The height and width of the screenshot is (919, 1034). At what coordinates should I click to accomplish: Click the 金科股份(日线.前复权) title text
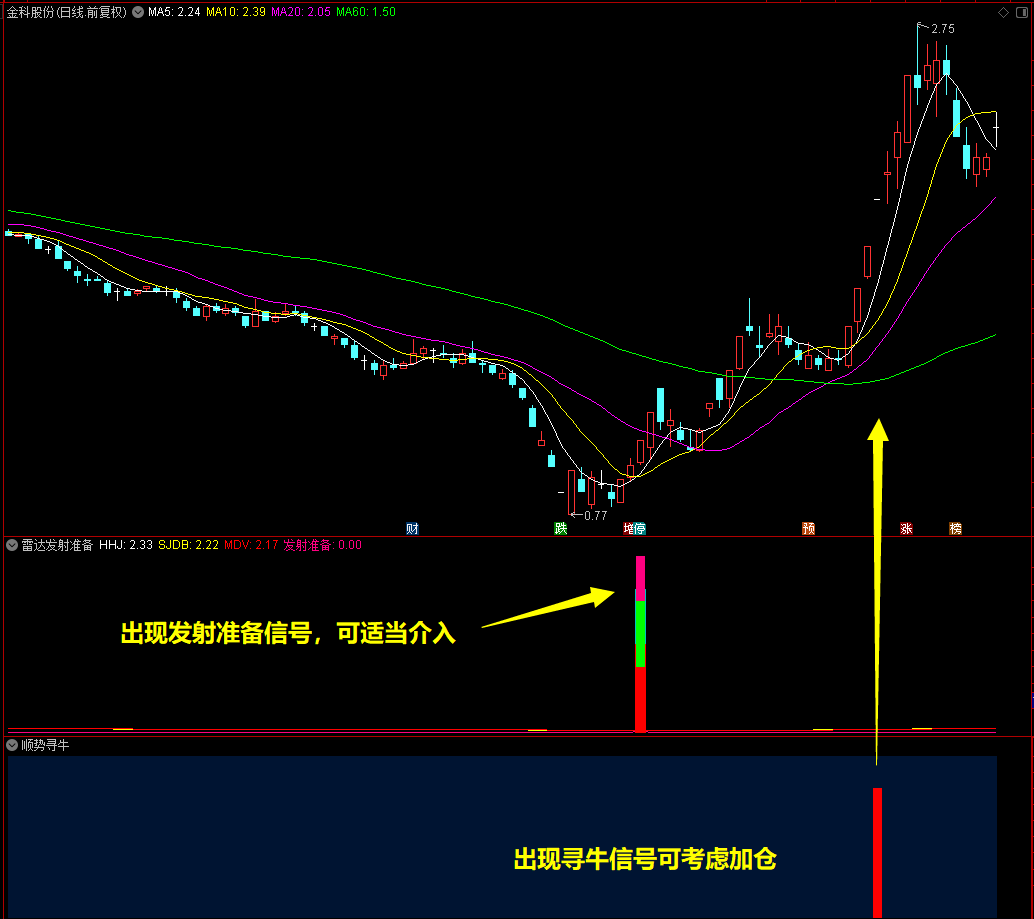66,12
